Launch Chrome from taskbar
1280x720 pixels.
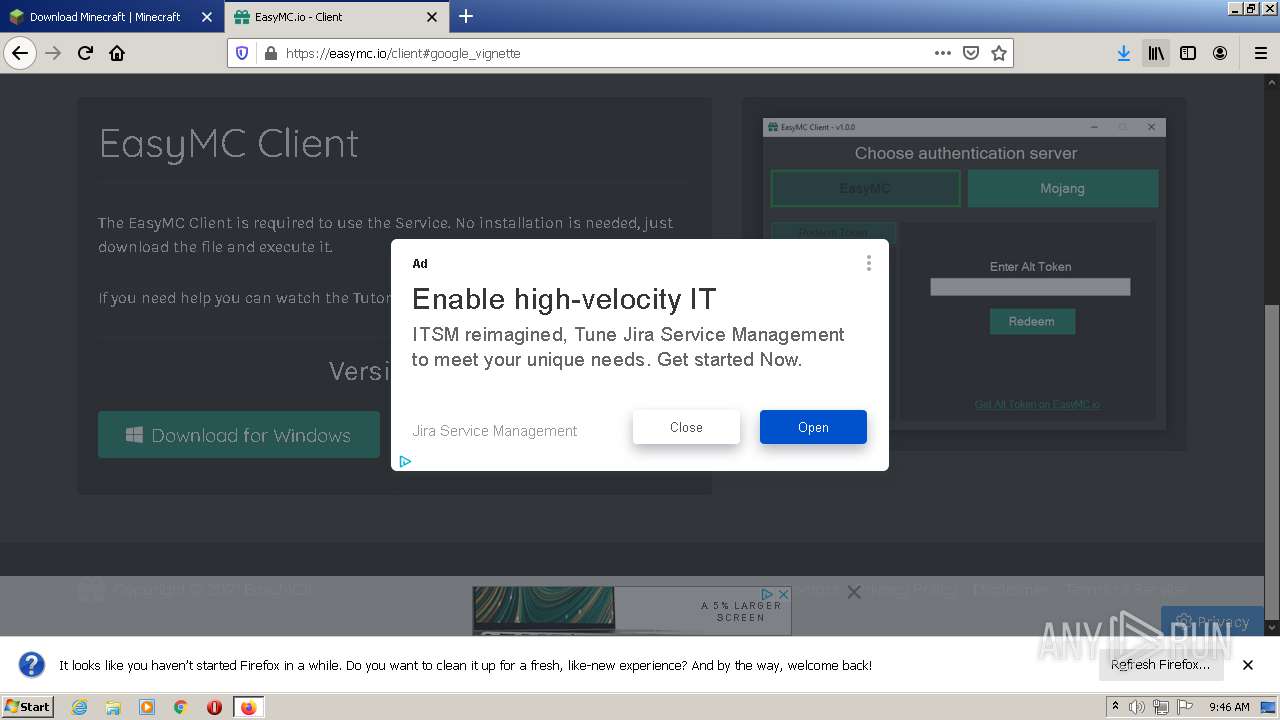pos(180,707)
